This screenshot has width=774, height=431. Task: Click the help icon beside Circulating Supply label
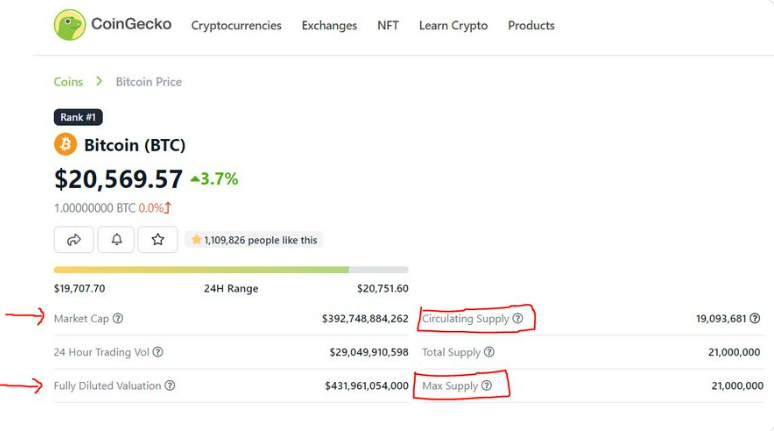point(517,318)
